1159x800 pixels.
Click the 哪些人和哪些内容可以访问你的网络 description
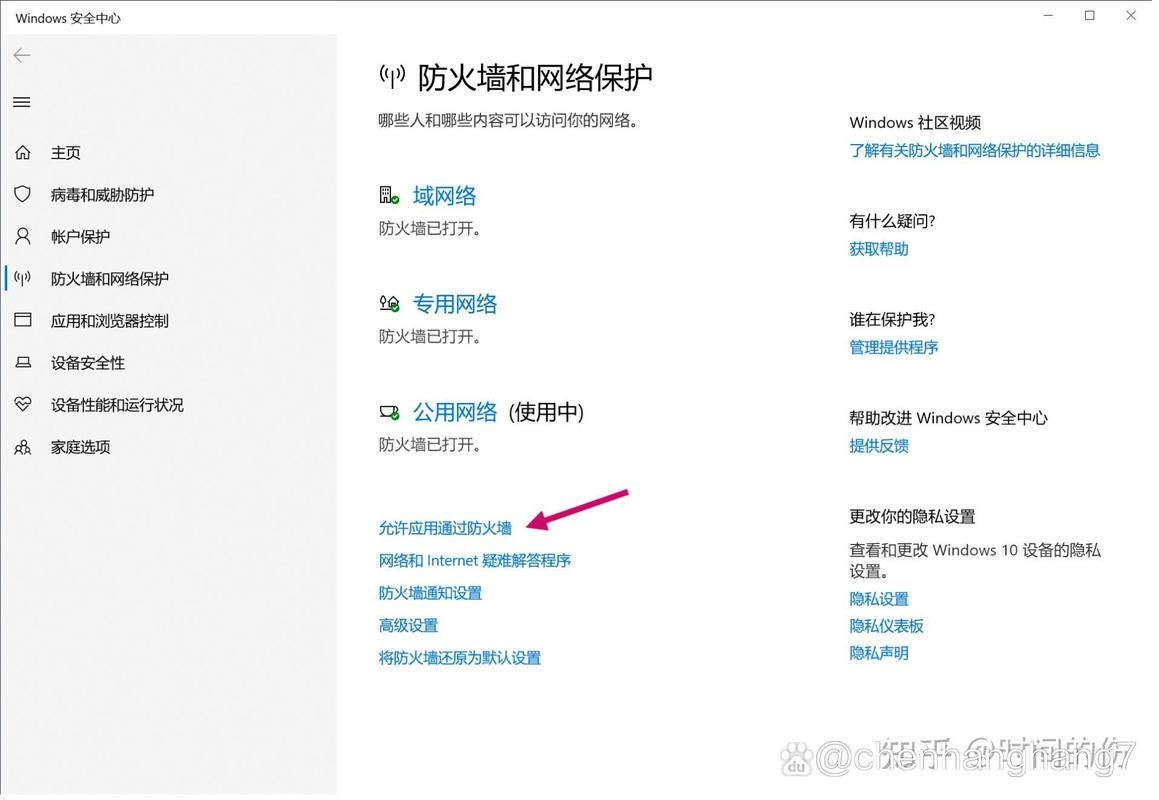(509, 121)
